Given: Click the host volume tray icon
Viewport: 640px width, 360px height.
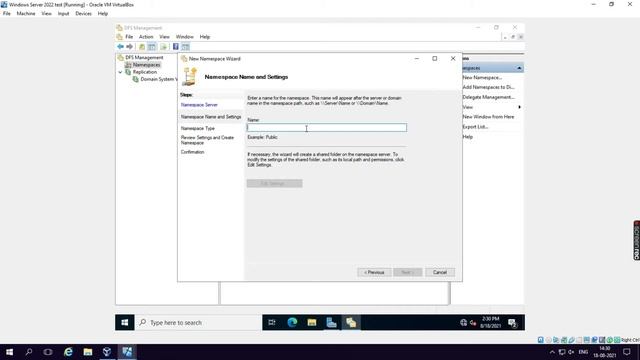Looking at the screenshot, I should coord(571,352).
